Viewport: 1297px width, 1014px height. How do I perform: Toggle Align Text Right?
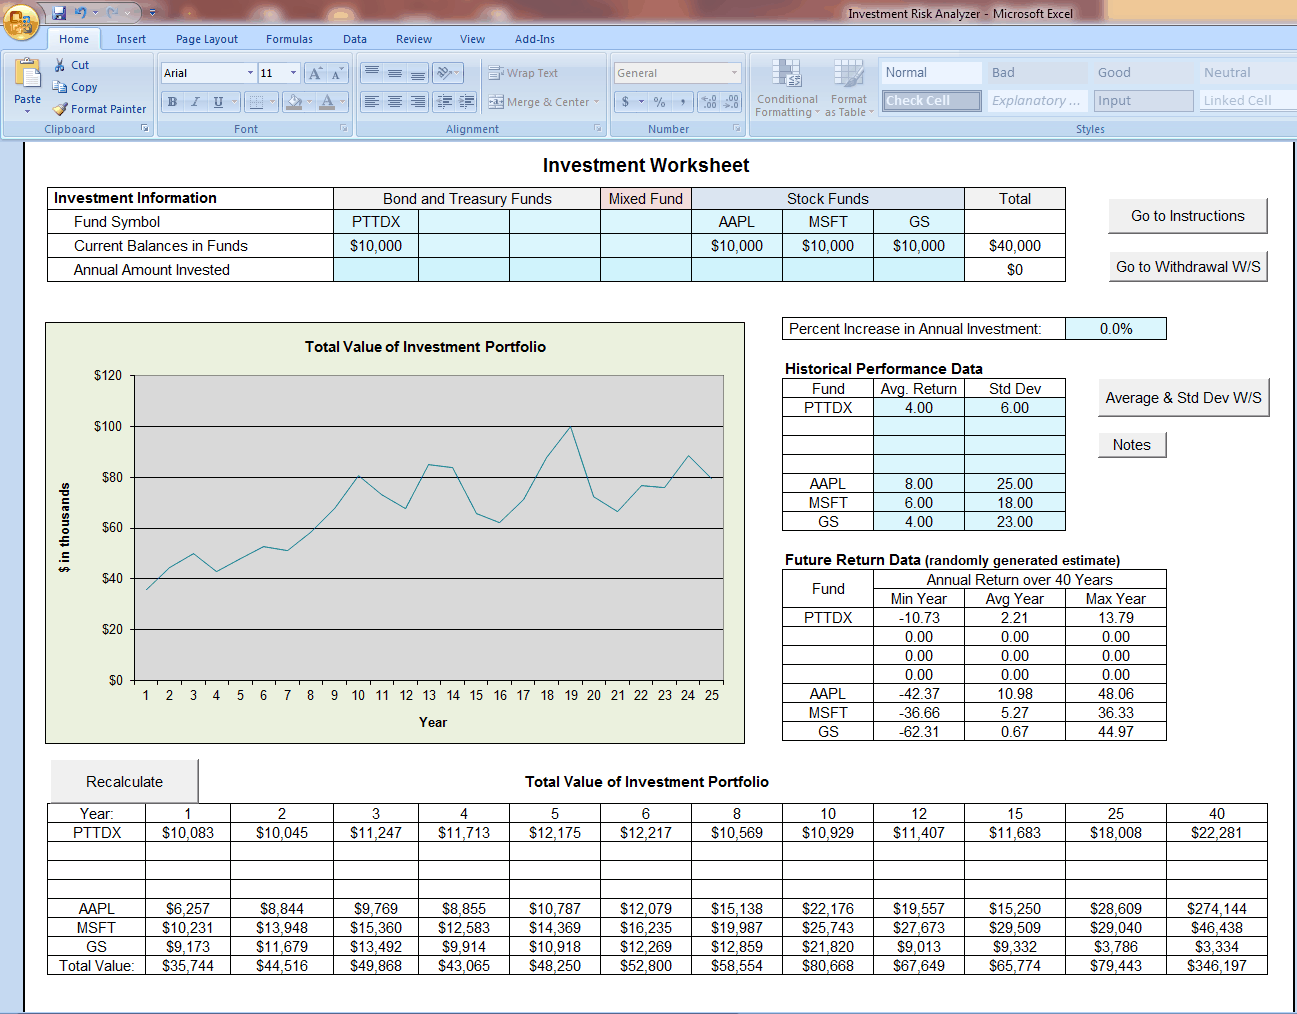pyautogui.click(x=418, y=102)
